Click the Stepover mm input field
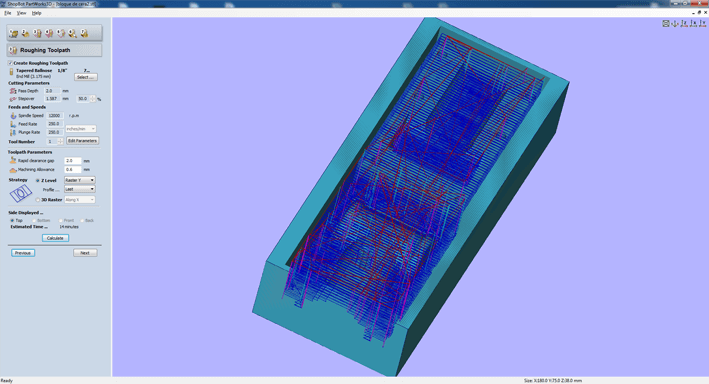The image size is (709, 384). tap(52, 99)
